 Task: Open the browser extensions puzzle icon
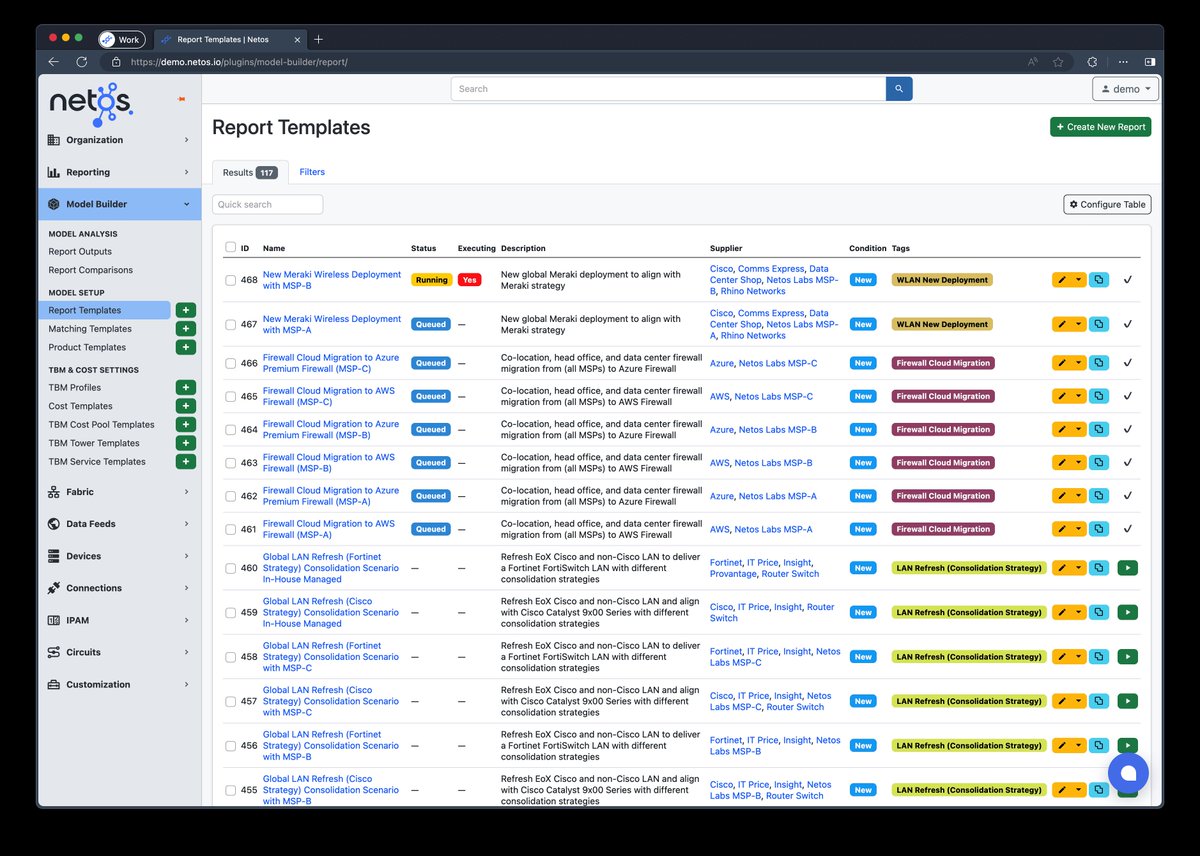click(1093, 62)
